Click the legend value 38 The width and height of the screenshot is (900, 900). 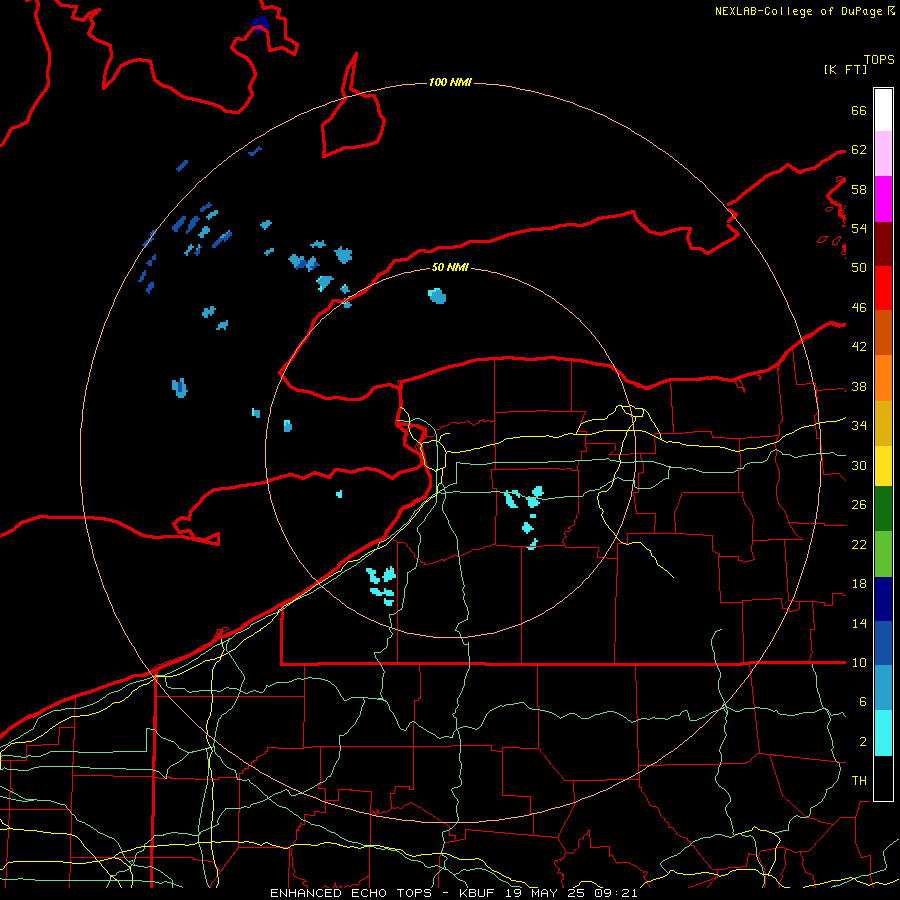coord(859,386)
